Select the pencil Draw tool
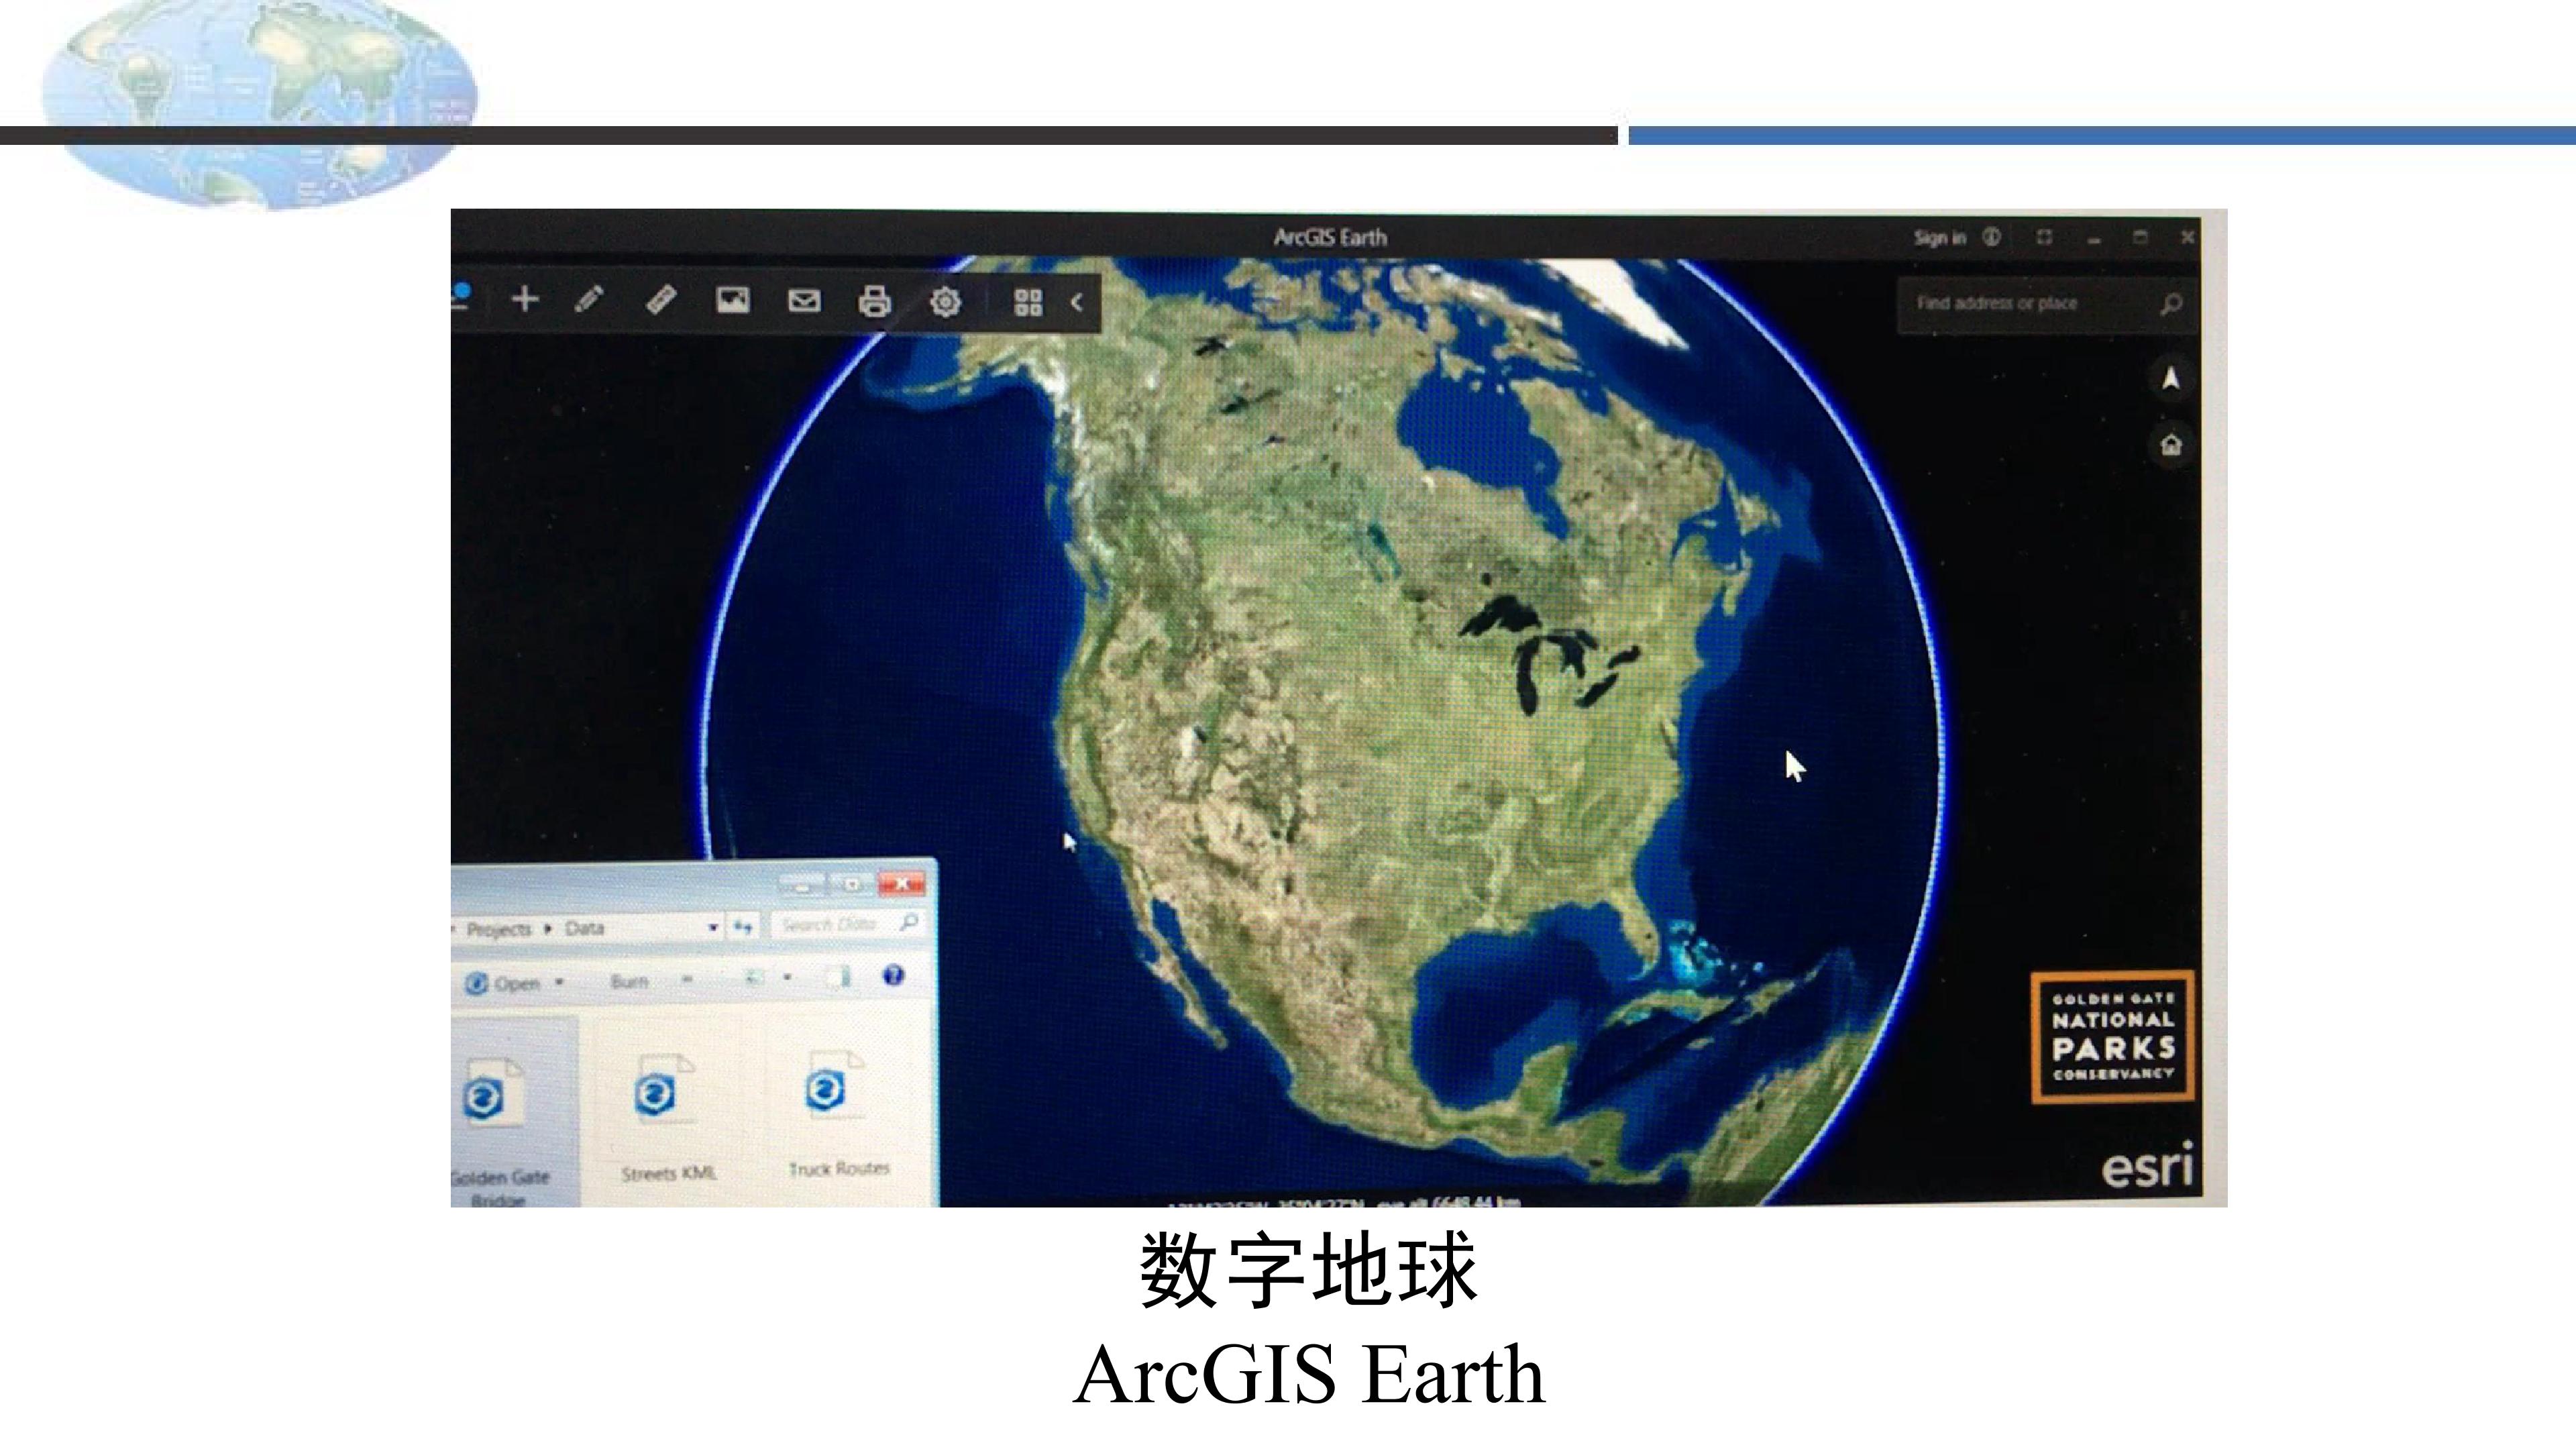The image size is (2576, 1449). pyautogui.click(x=590, y=299)
